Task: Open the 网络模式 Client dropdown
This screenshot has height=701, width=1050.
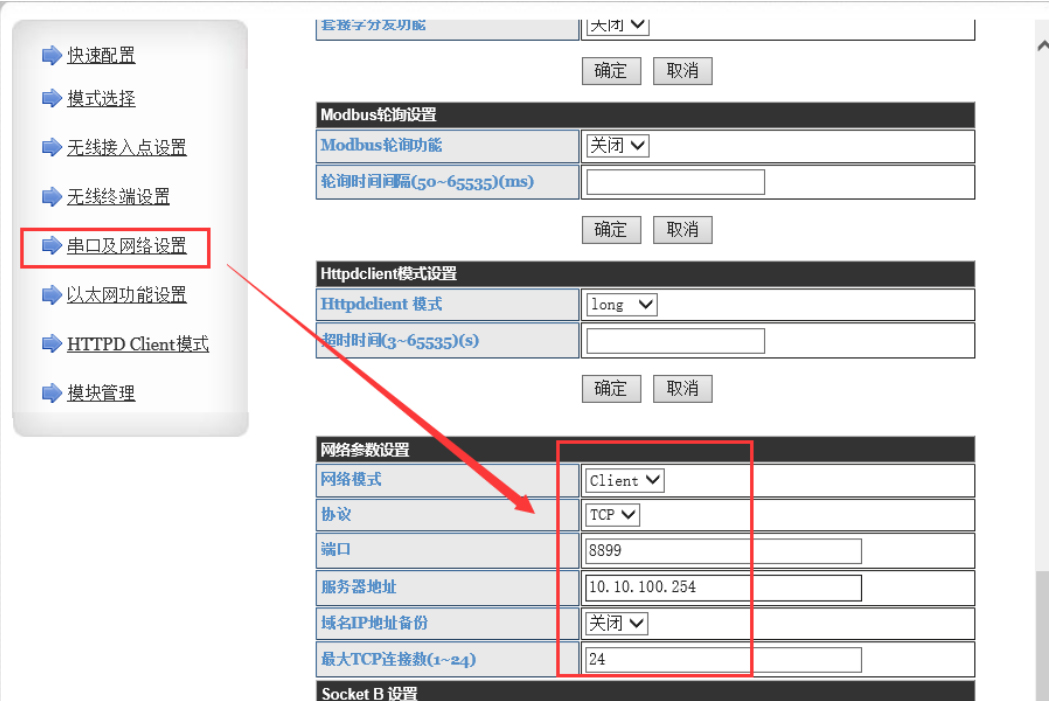Action: (625, 481)
